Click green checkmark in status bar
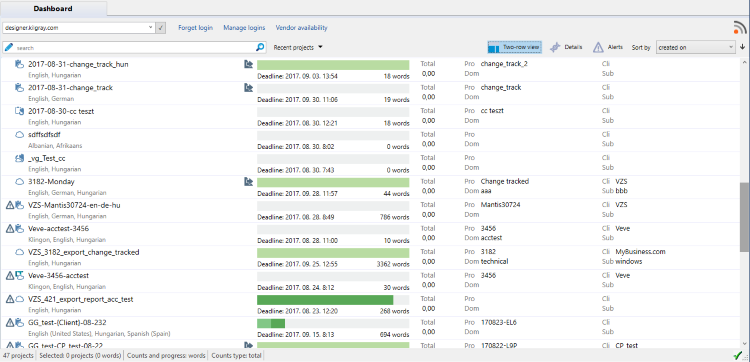Screen dimensions: 750x362 coord(739,355)
